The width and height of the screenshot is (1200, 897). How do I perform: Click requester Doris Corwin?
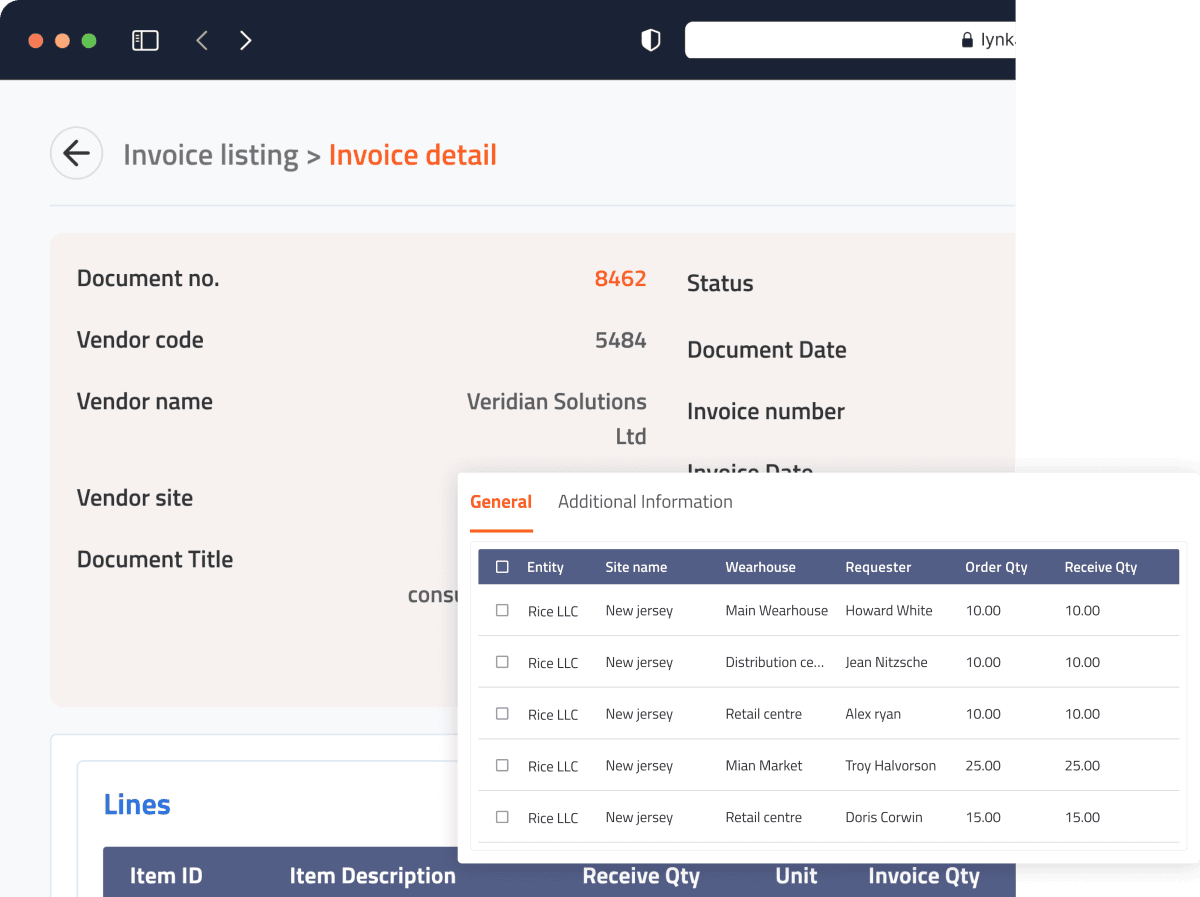click(x=884, y=817)
